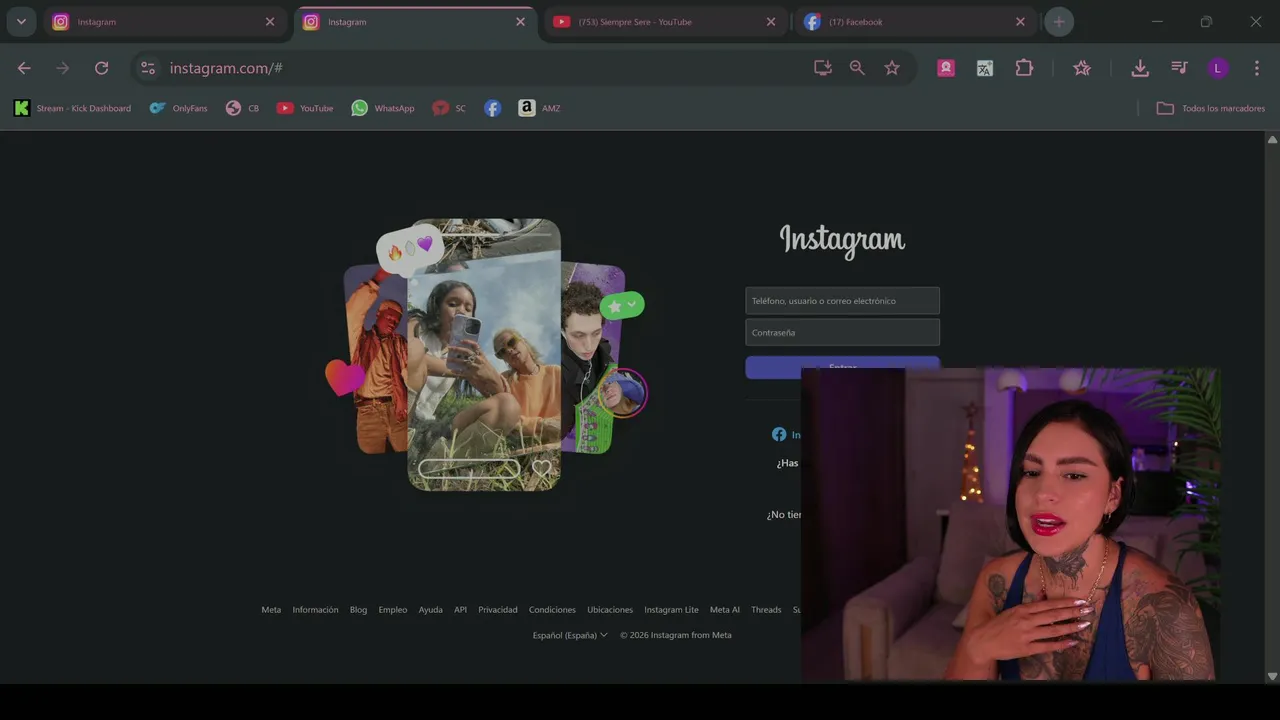
Task: Open the Meta footer link
Action: [x=271, y=610]
